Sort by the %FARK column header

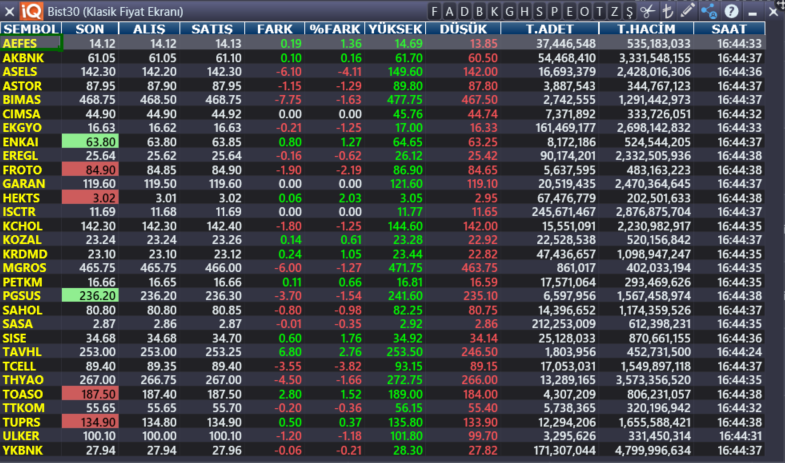click(x=334, y=29)
